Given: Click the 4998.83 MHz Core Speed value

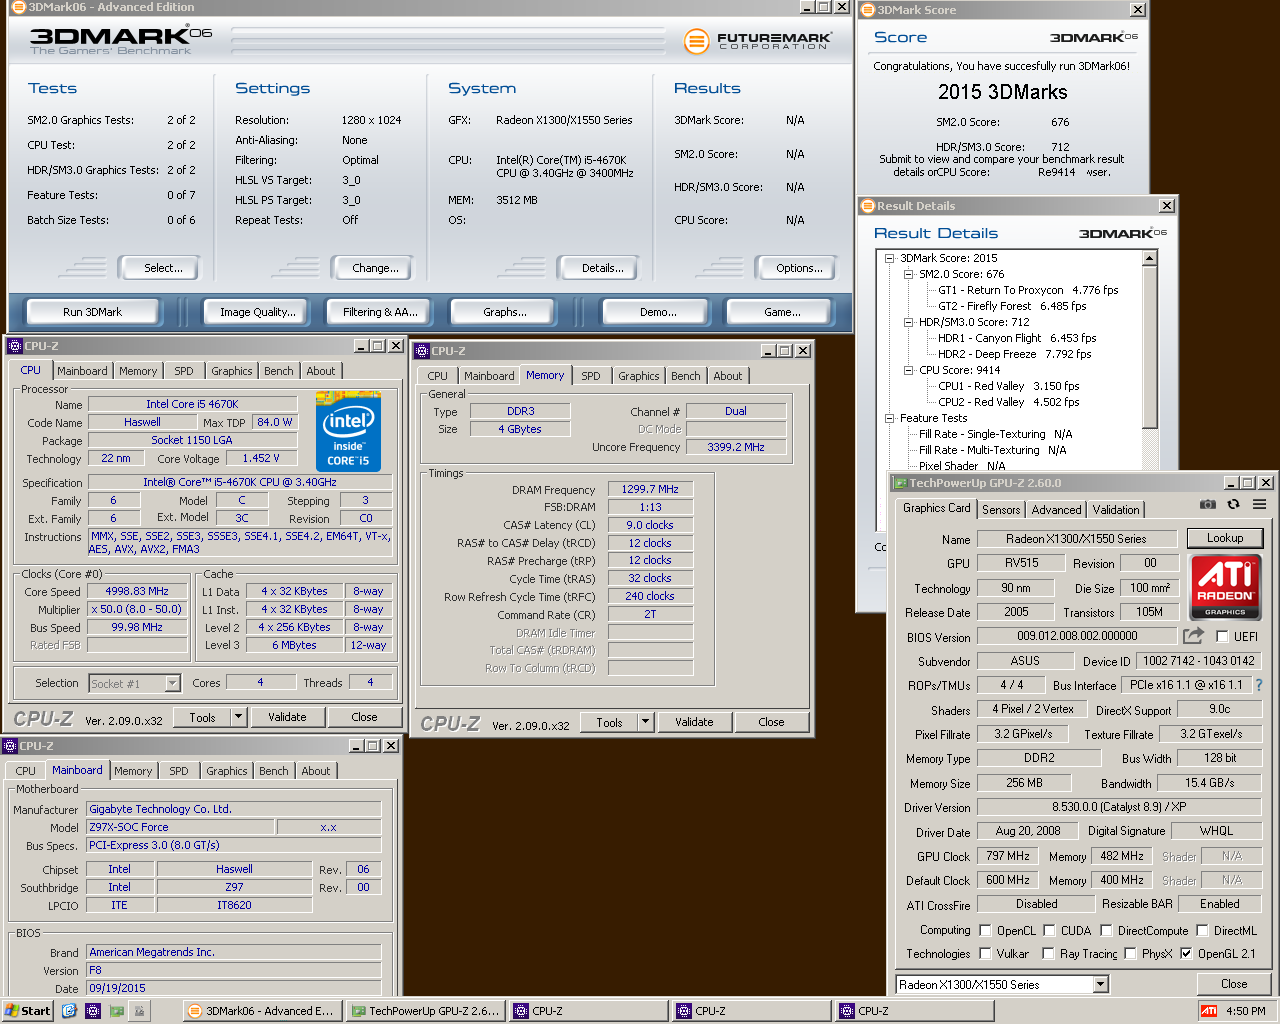Looking at the screenshot, I should [137, 591].
